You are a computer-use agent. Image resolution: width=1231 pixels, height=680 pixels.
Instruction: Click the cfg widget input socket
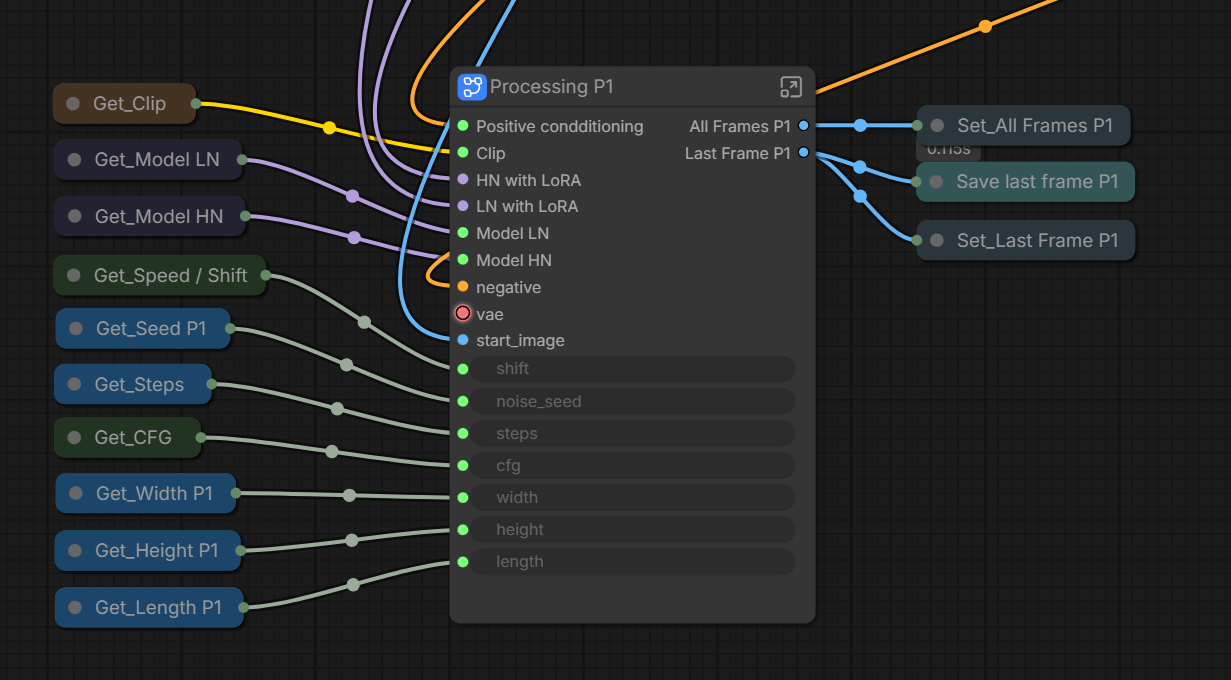[x=463, y=465]
